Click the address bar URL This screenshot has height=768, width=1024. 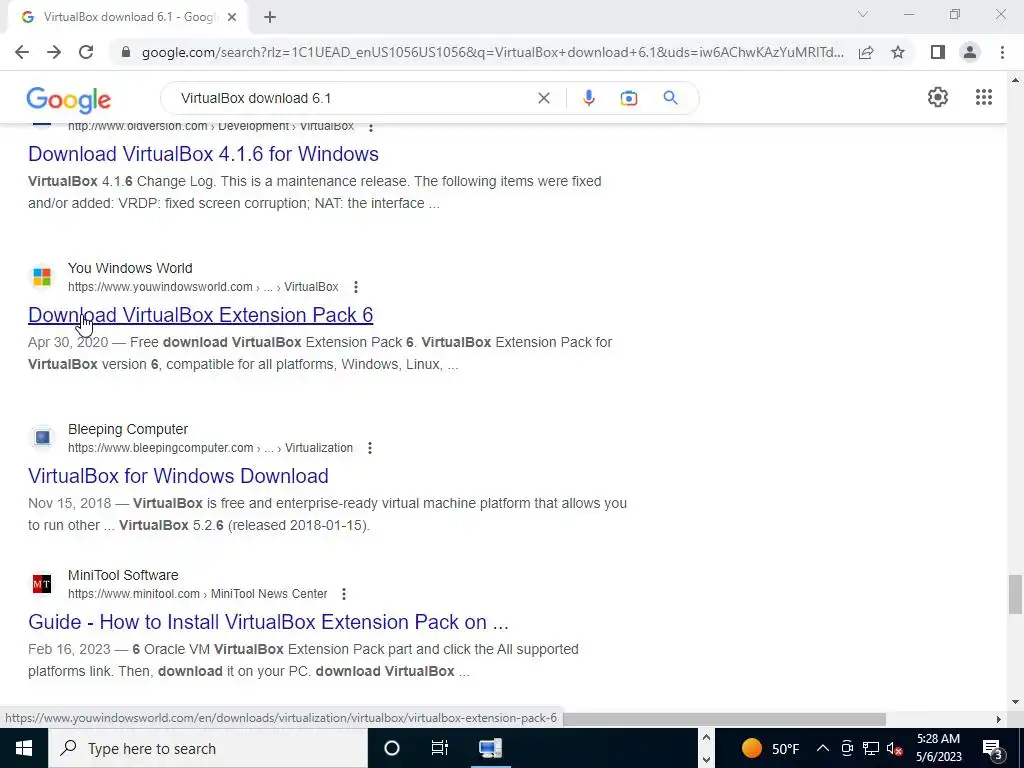coord(492,52)
